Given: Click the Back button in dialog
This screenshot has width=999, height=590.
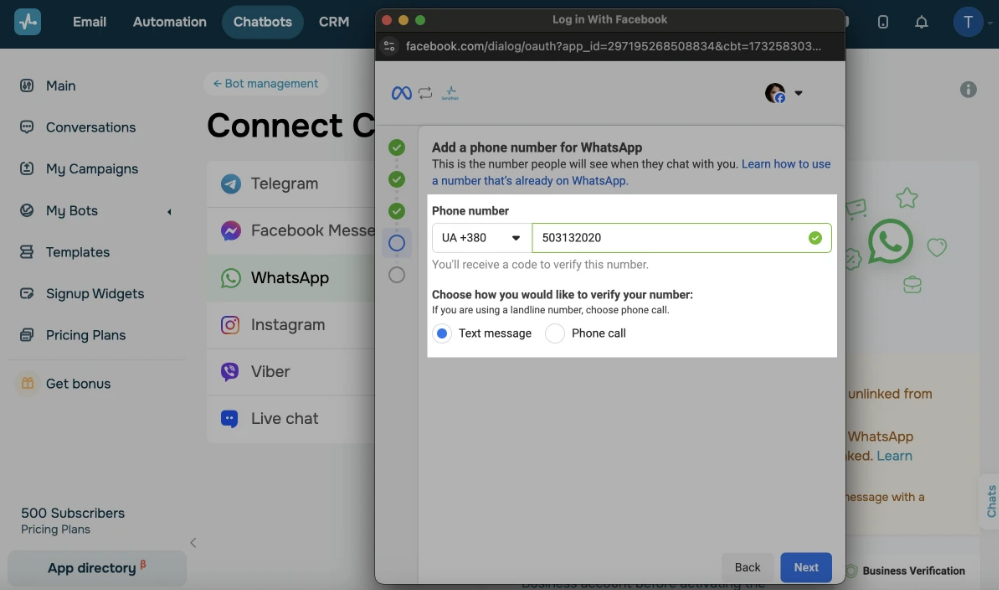Looking at the screenshot, I should click(x=747, y=567).
